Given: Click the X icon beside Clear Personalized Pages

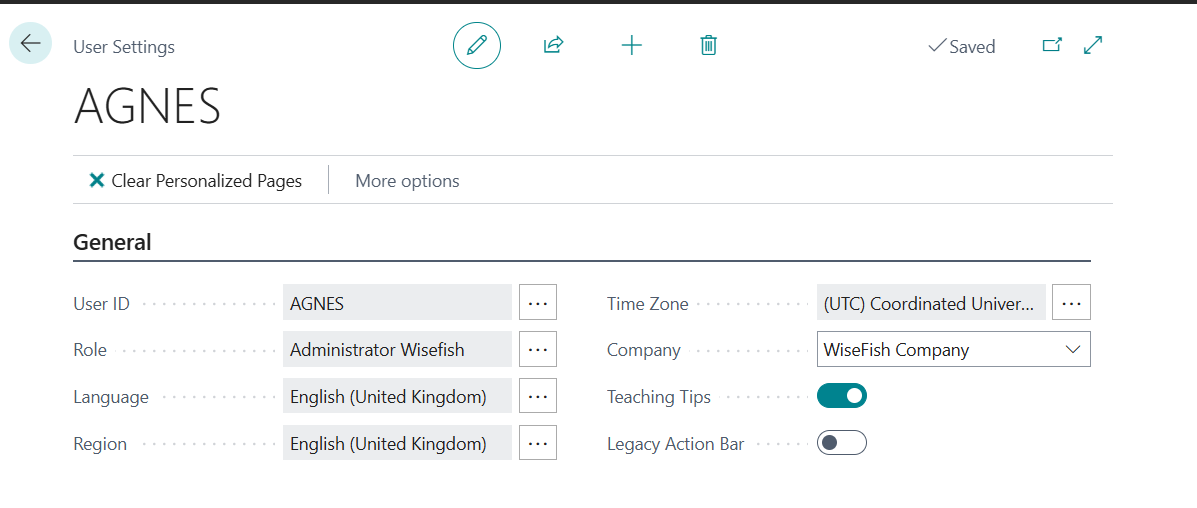Looking at the screenshot, I should tap(97, 181).
